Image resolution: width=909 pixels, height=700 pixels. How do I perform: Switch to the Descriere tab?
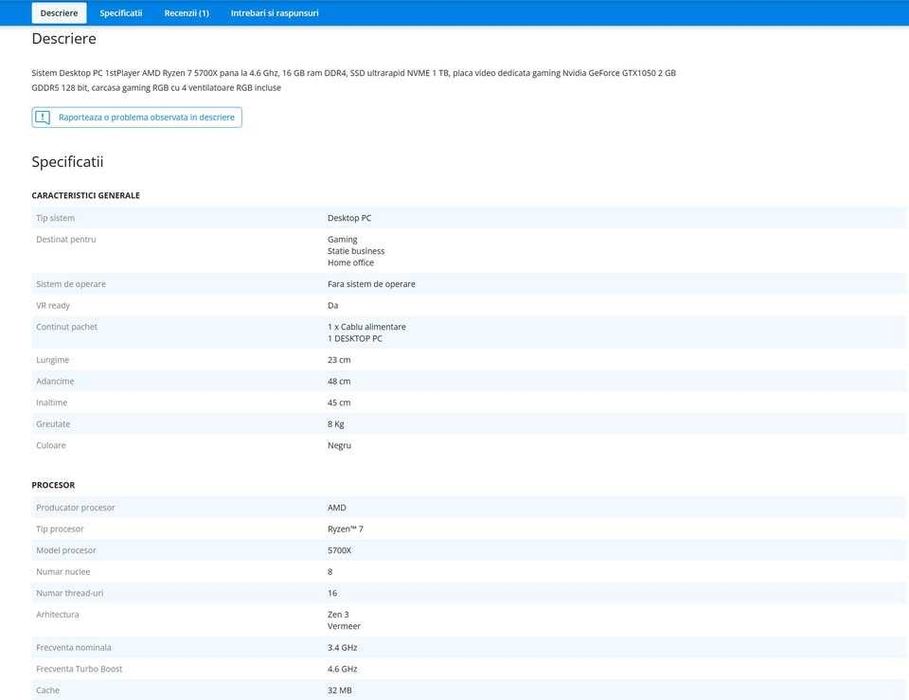point(59,13)
